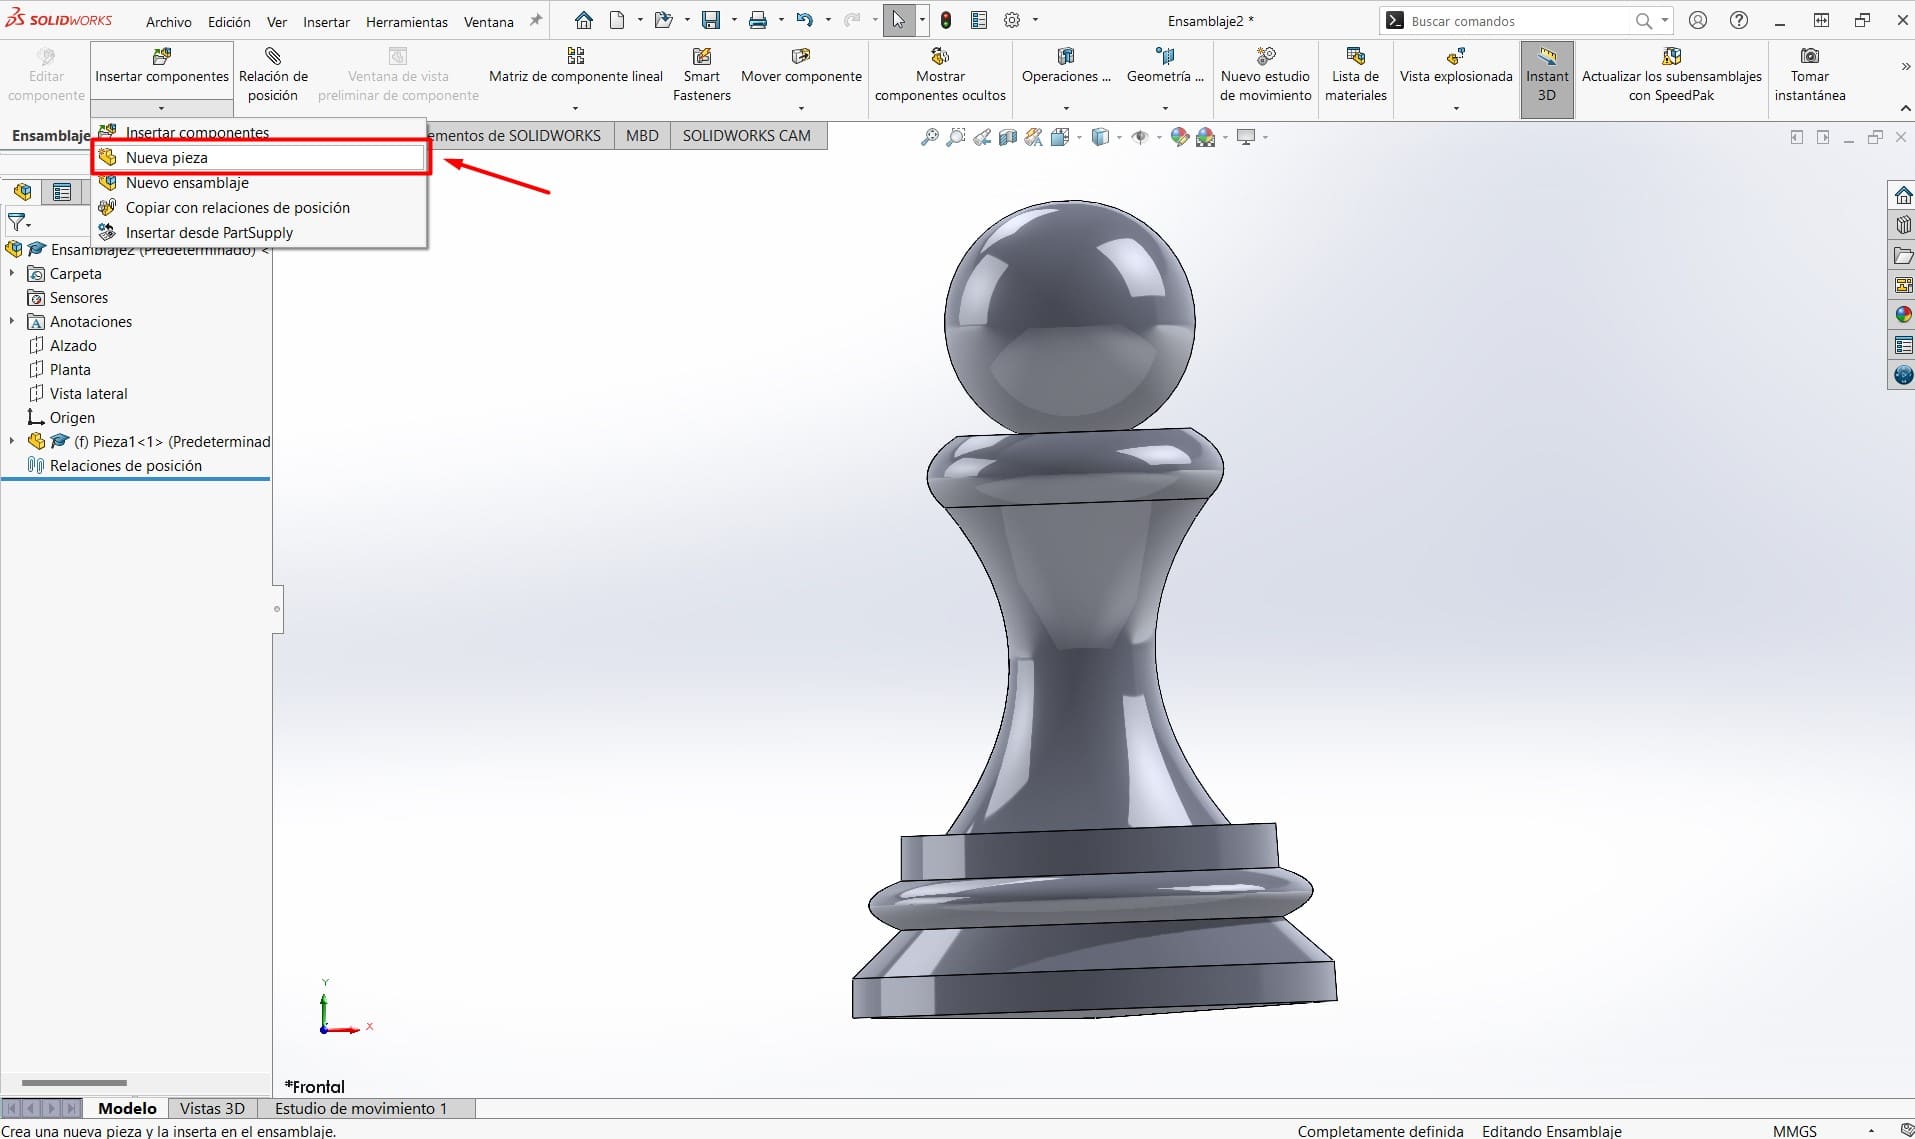
Task: Click Zoom to Fit icon
Action: (930, 137)
